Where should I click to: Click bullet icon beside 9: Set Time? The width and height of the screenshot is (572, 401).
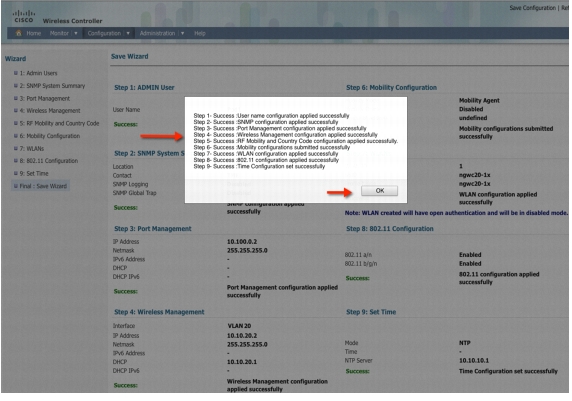tap(16, 173)
